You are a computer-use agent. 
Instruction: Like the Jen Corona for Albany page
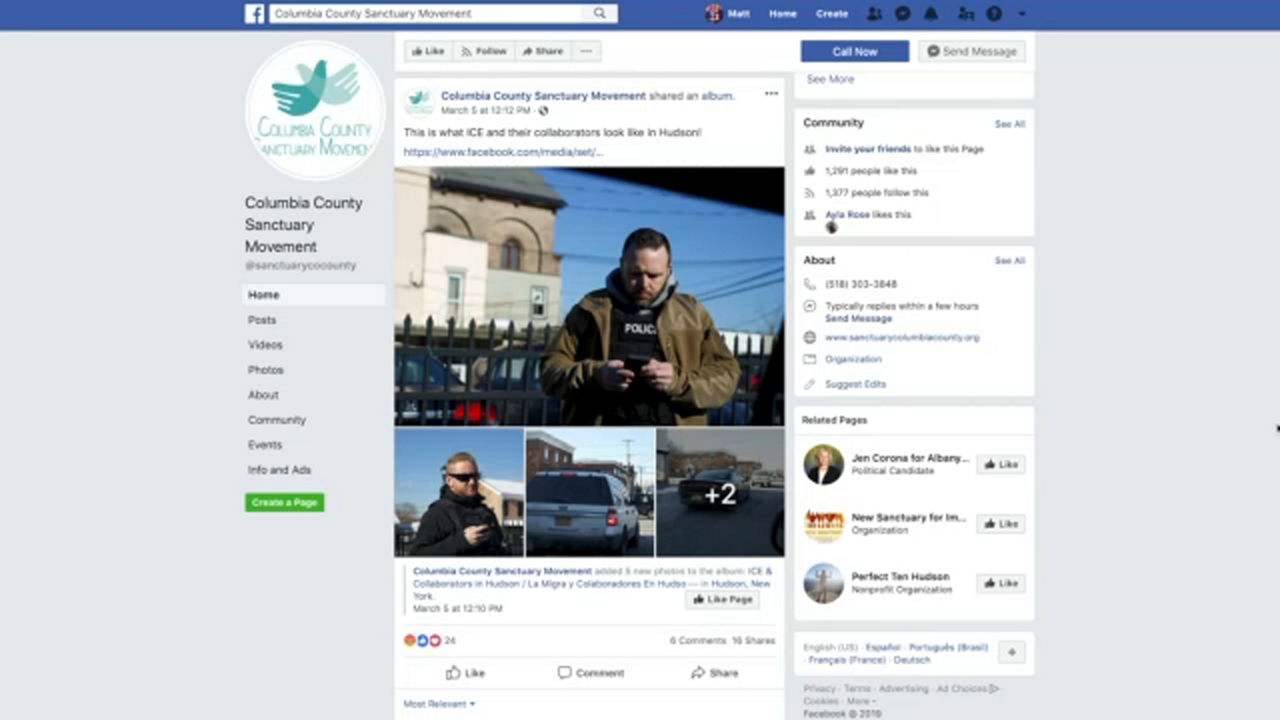tap(1000, 464)
